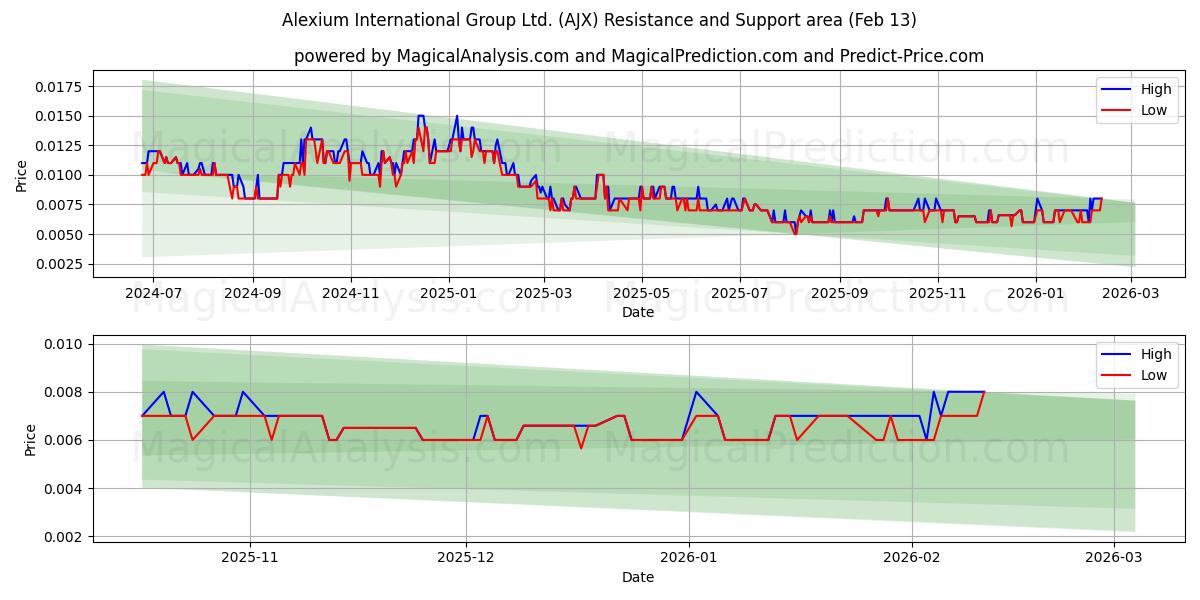1200x600 pixels.
Task: Click the '2026-01' tick in top chart
Action: 1035,294
